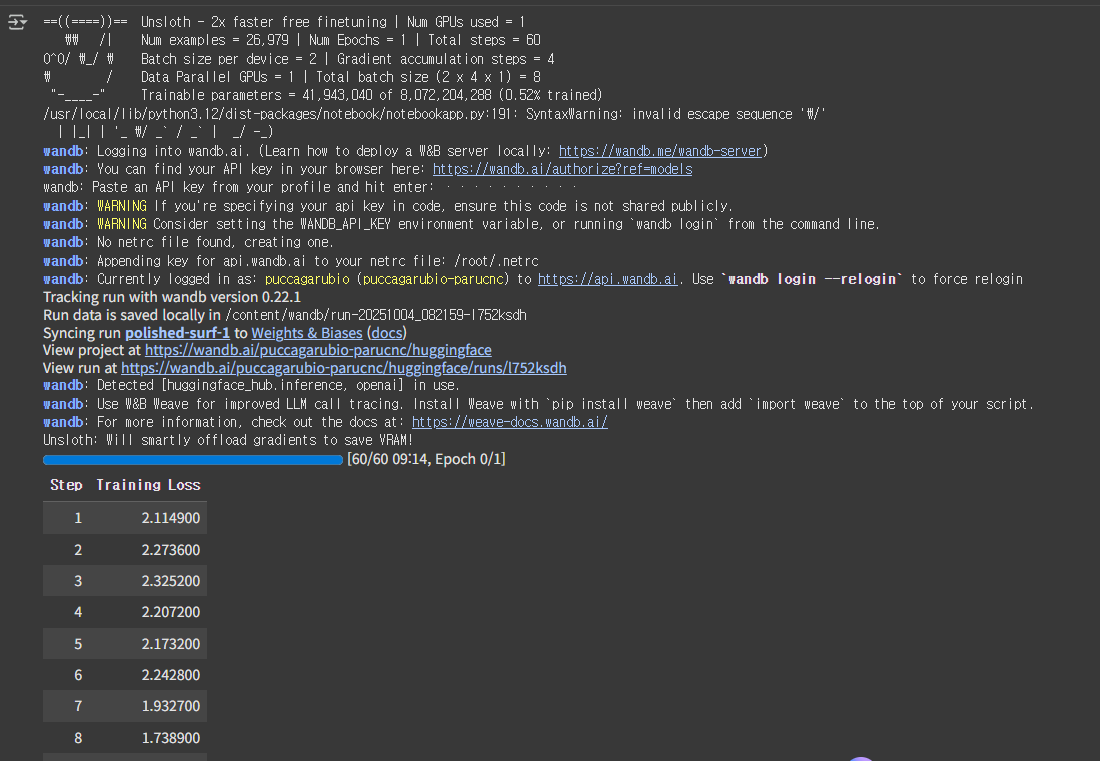The height and width of the screenshot is (761, 1100).
Task: Click step number 1 in loss table
Action: pyautogui.click(x=78, y=518)
